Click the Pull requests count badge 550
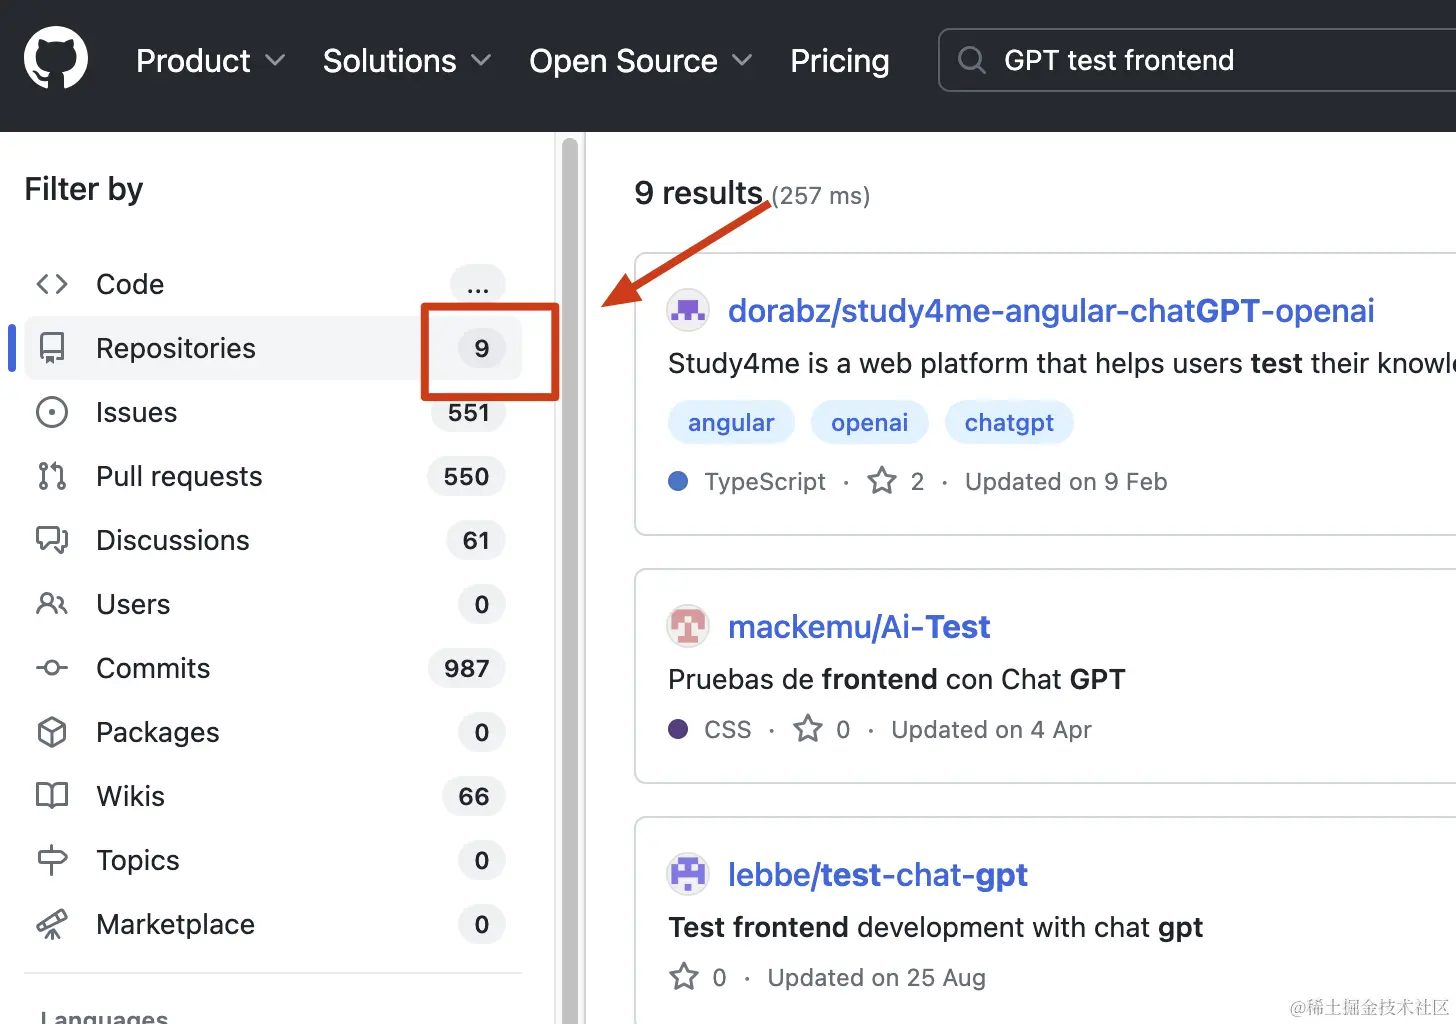 [x=466, y=476]
